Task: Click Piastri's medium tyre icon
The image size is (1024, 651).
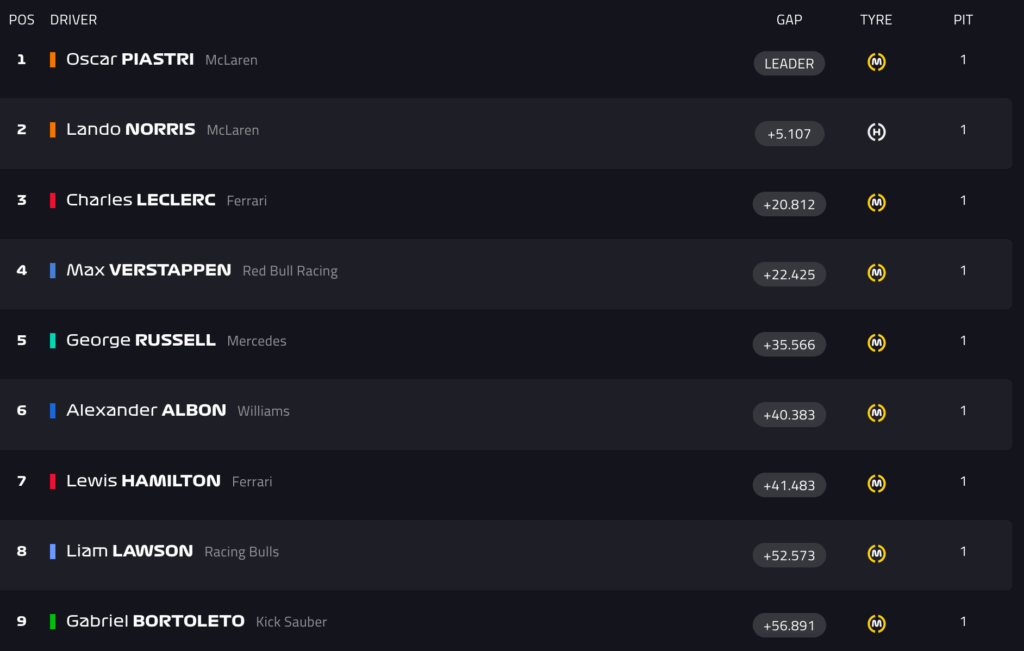Action: click(876, 62)
